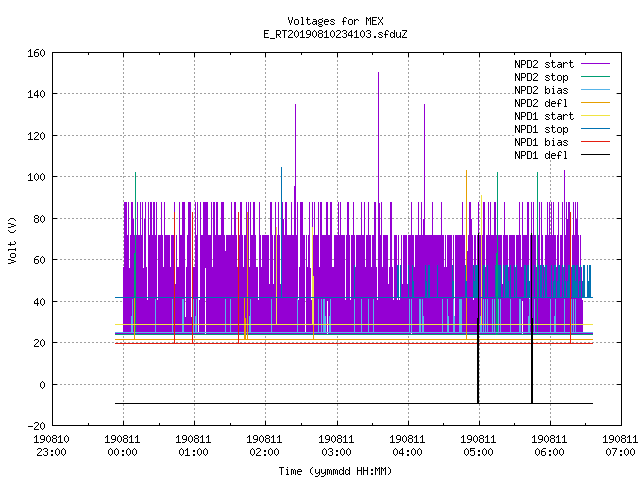Click the 80 y-axis tick value
The image size is (640, 480).
(39, 219)
